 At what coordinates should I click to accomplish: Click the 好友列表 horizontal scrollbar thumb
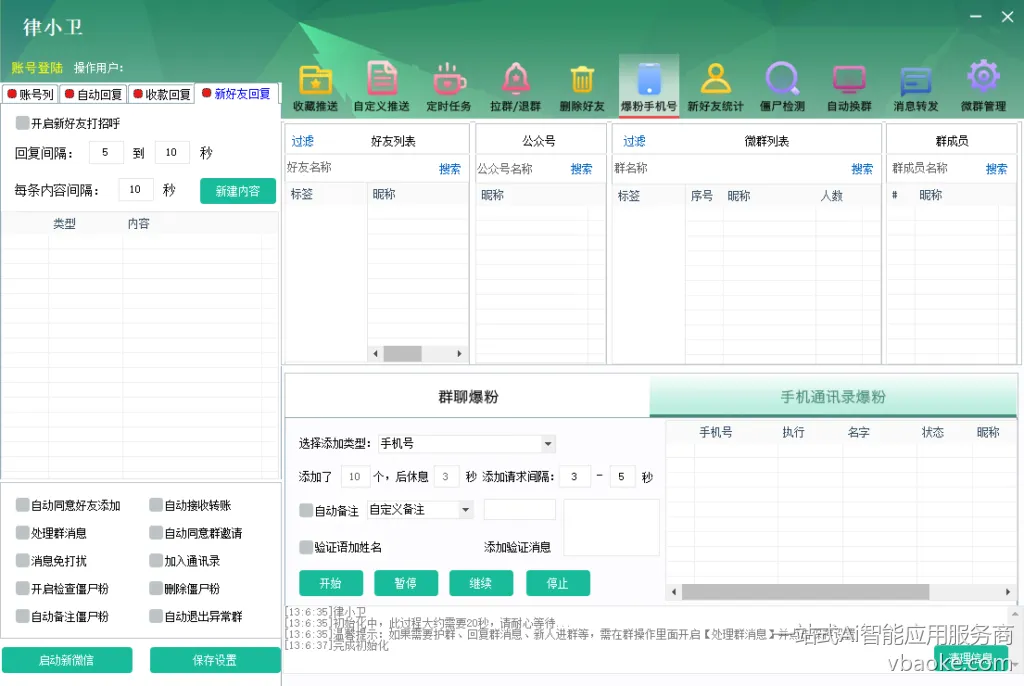click(x=402, y=353)
